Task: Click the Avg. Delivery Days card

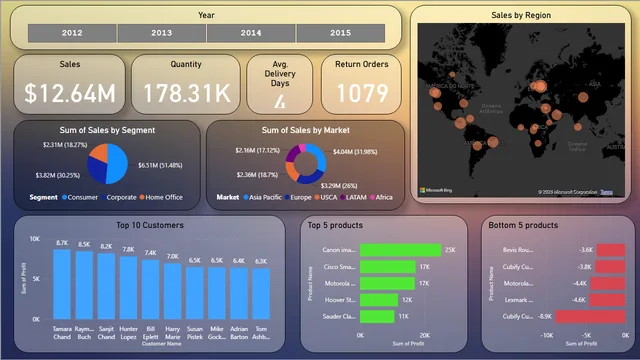Action: pos(280,84)
